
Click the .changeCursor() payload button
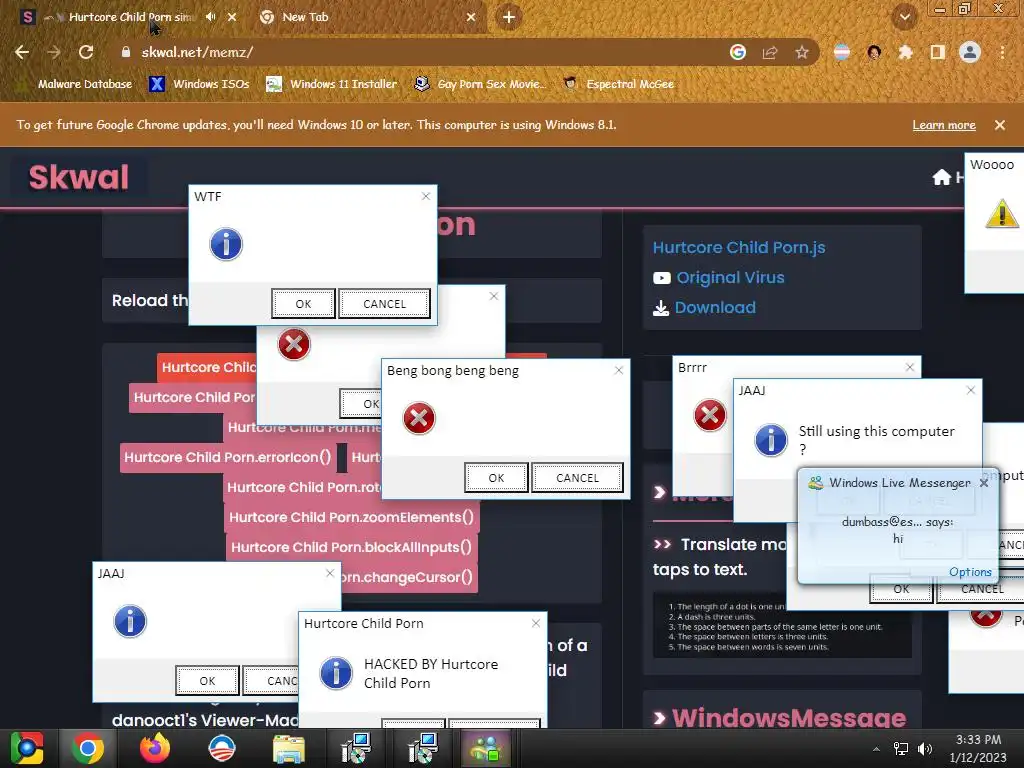[x=409, y=577]
